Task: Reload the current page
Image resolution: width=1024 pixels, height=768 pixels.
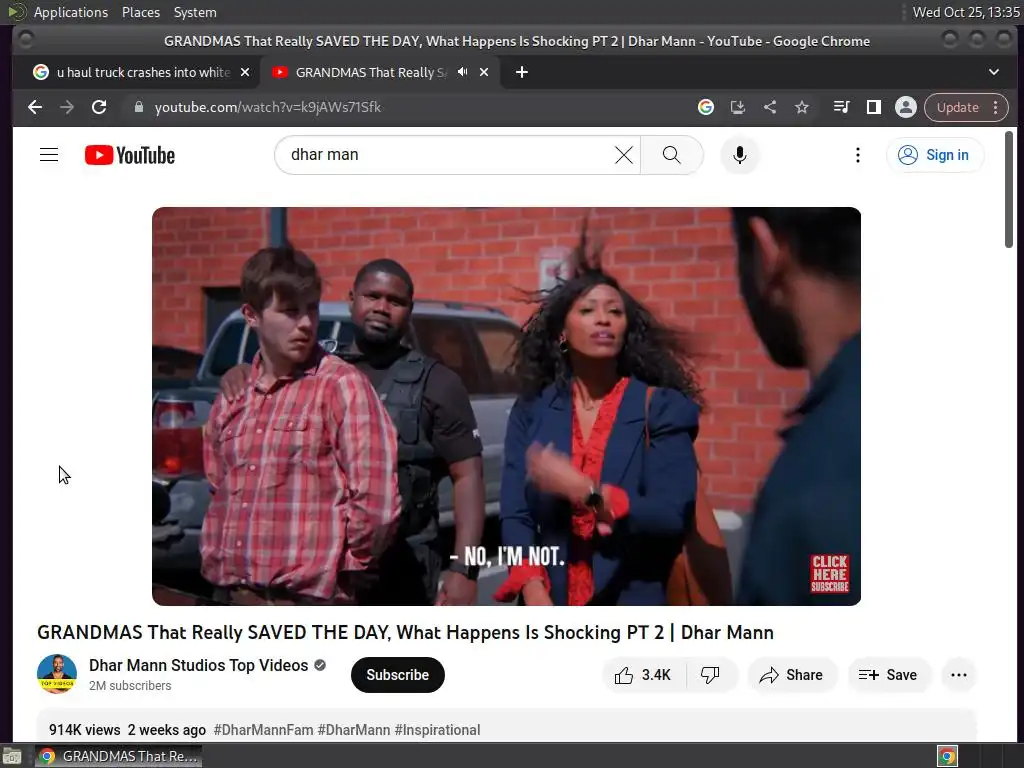Action: click(99, 107)
